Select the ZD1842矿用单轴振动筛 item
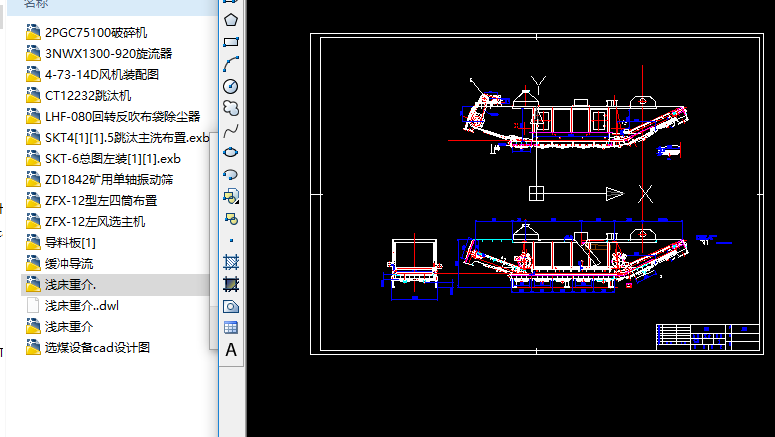 tap(99, 179)
